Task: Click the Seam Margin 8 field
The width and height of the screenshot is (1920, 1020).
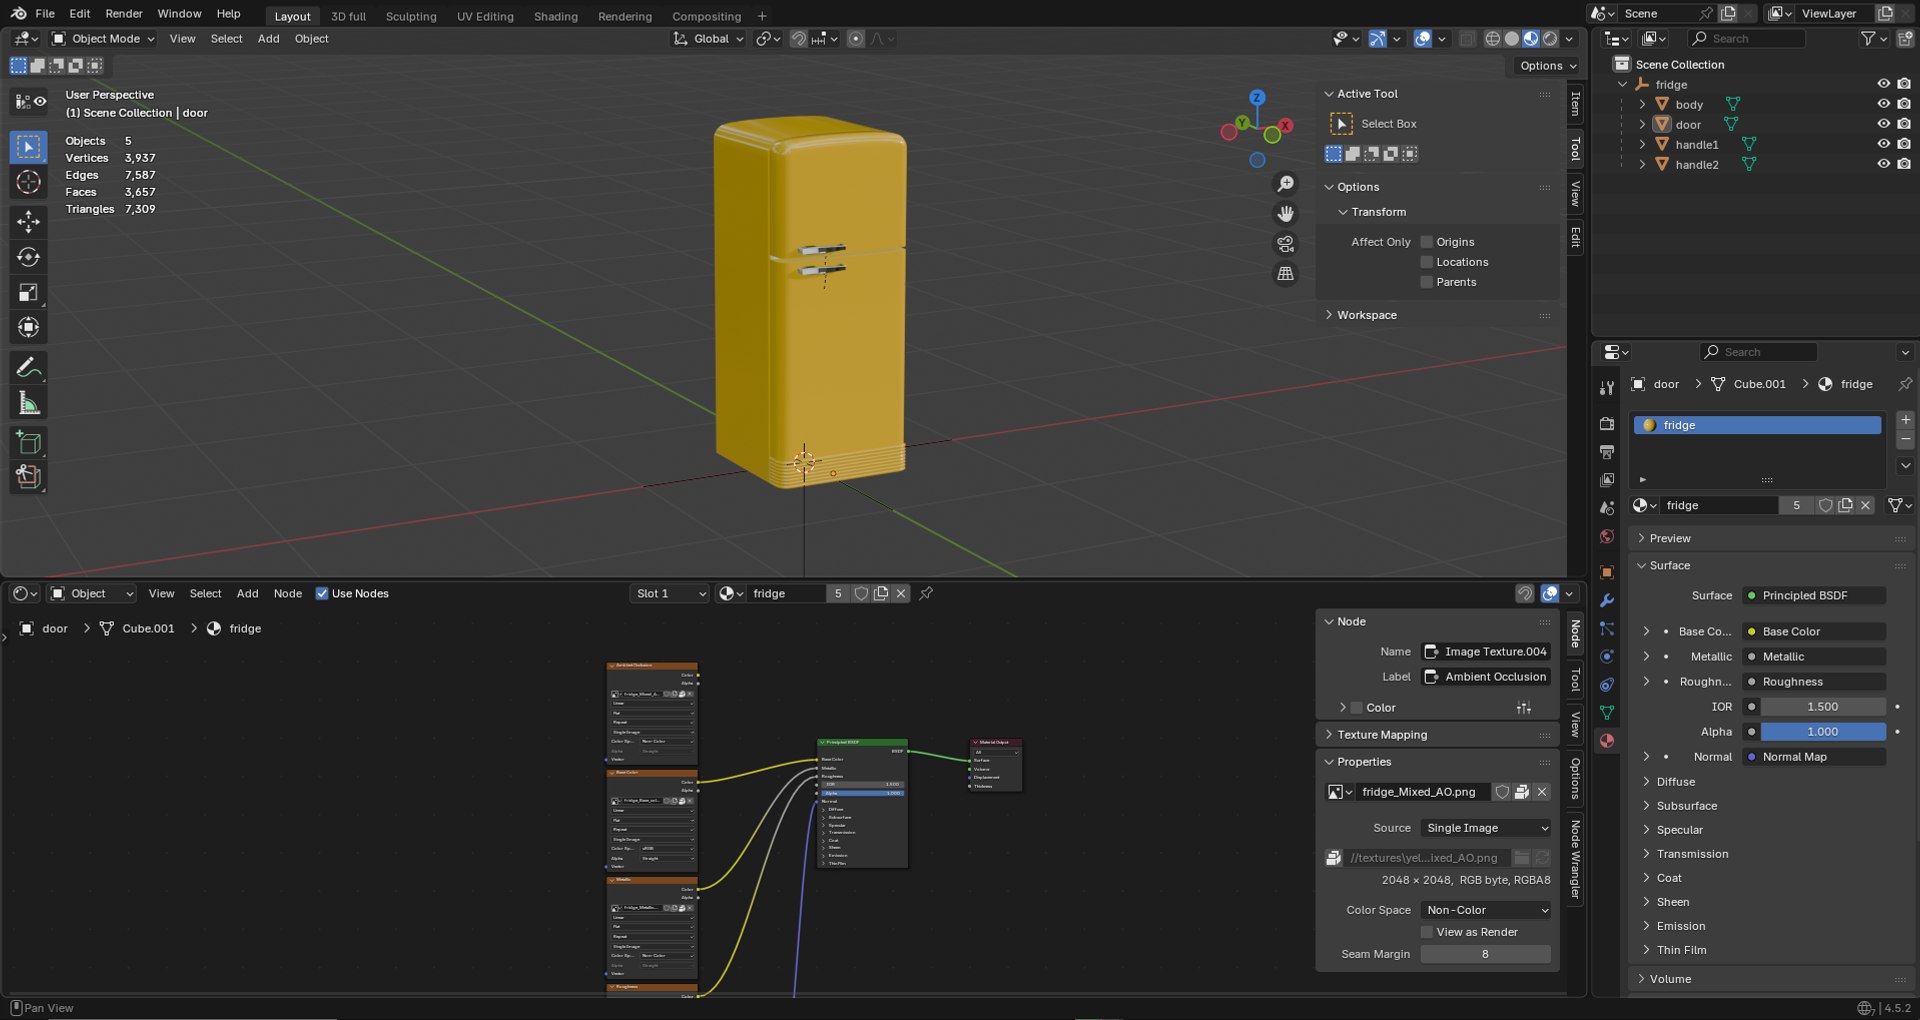Action: [1486, 955]
